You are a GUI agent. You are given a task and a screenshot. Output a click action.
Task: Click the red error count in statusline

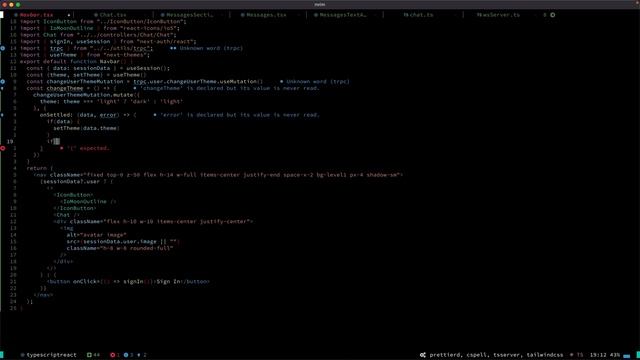(x=115, y=355)
